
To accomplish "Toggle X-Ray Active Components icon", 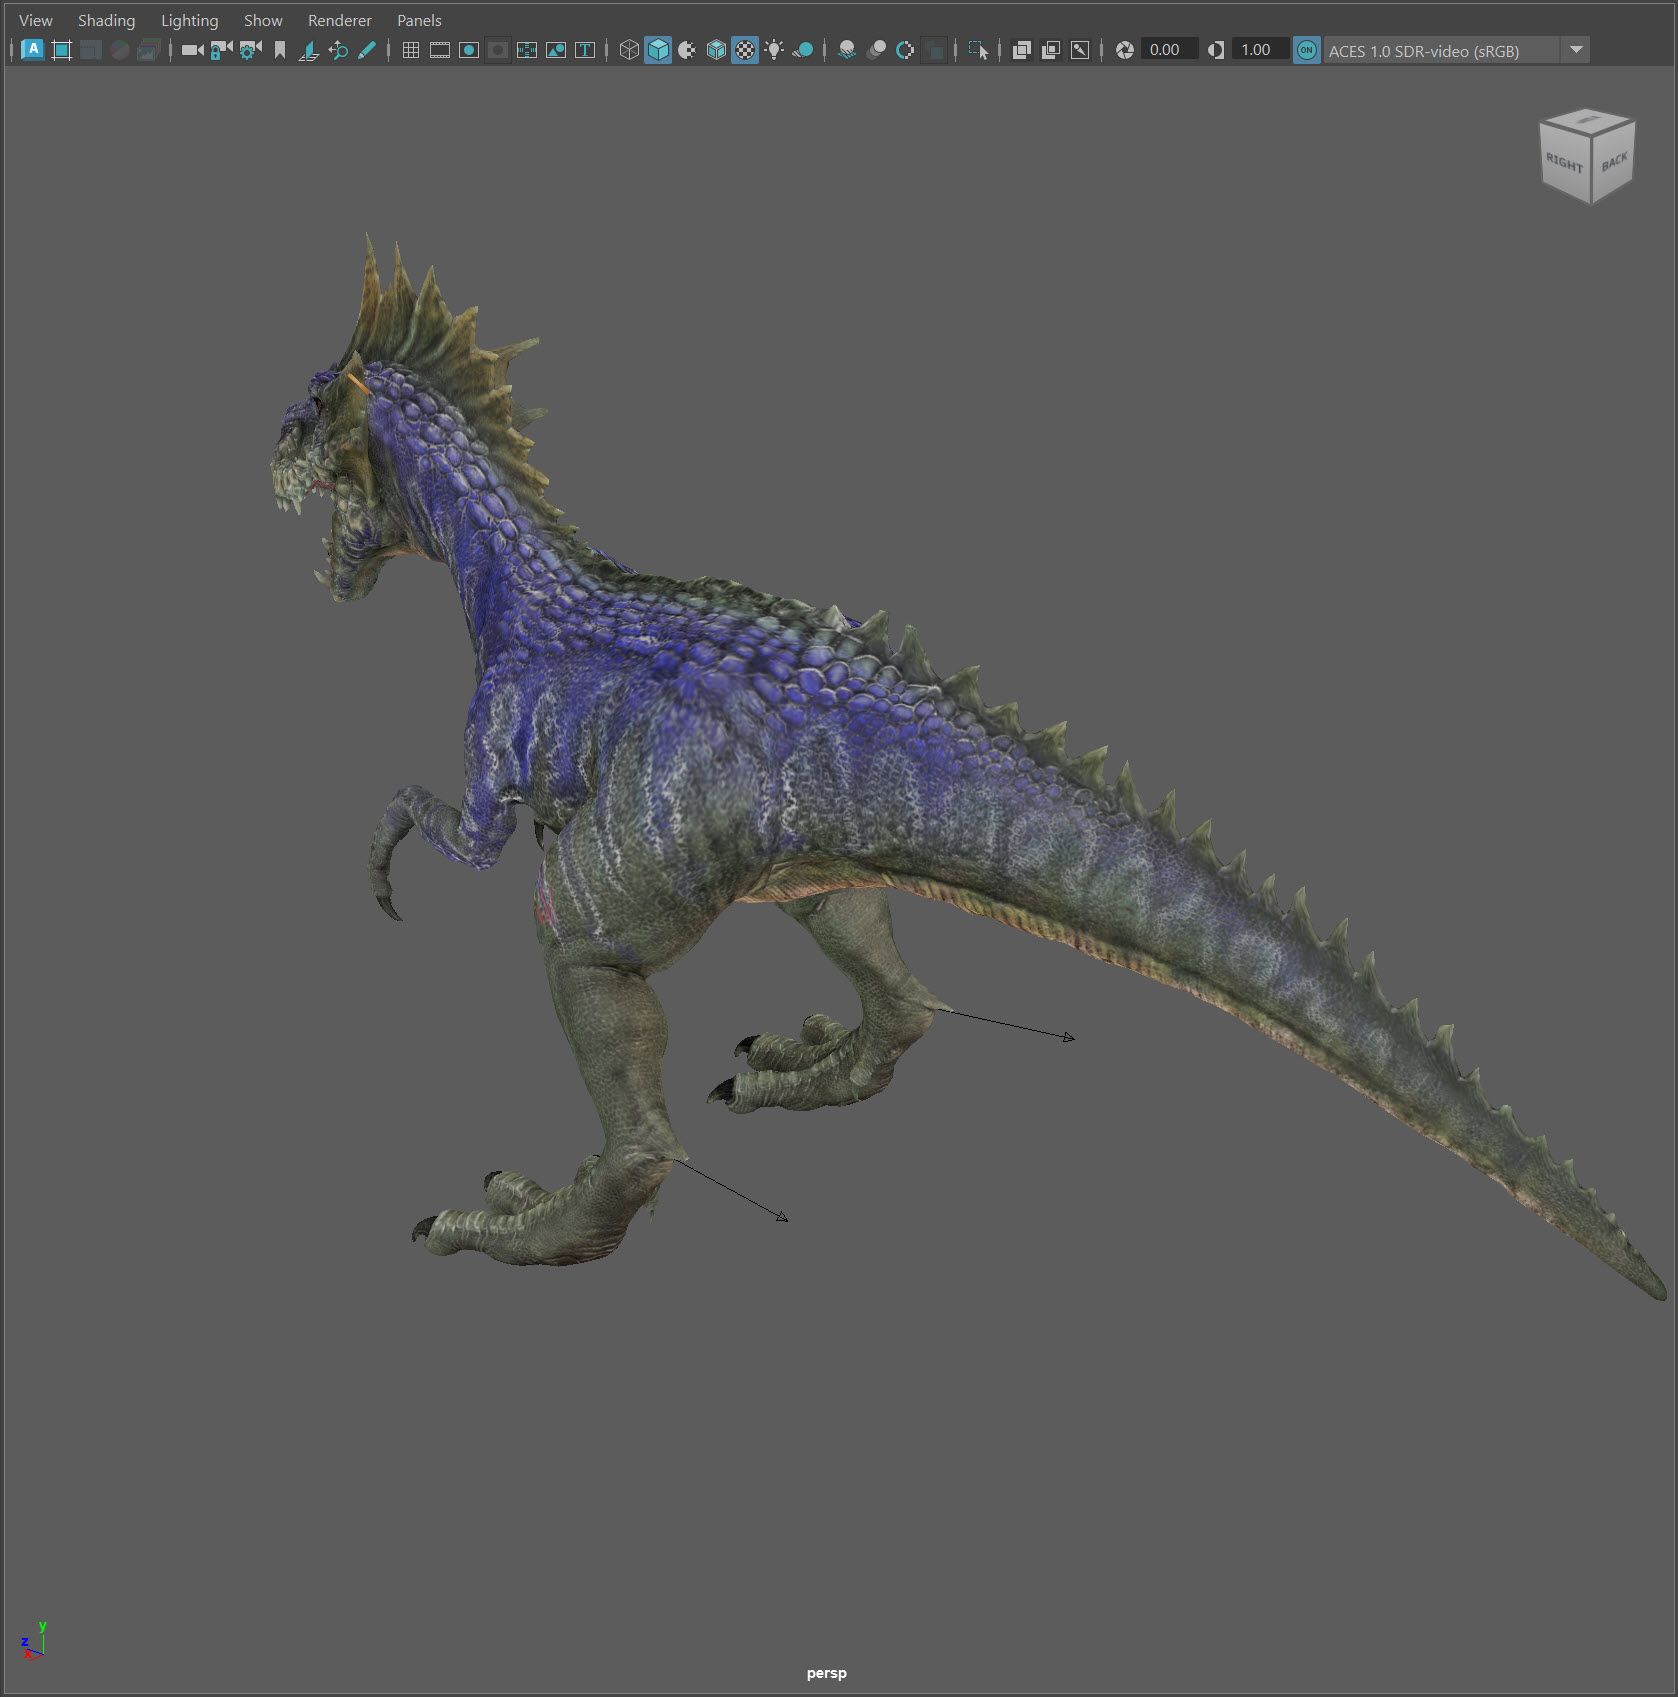I will (x=1050, y=50).
